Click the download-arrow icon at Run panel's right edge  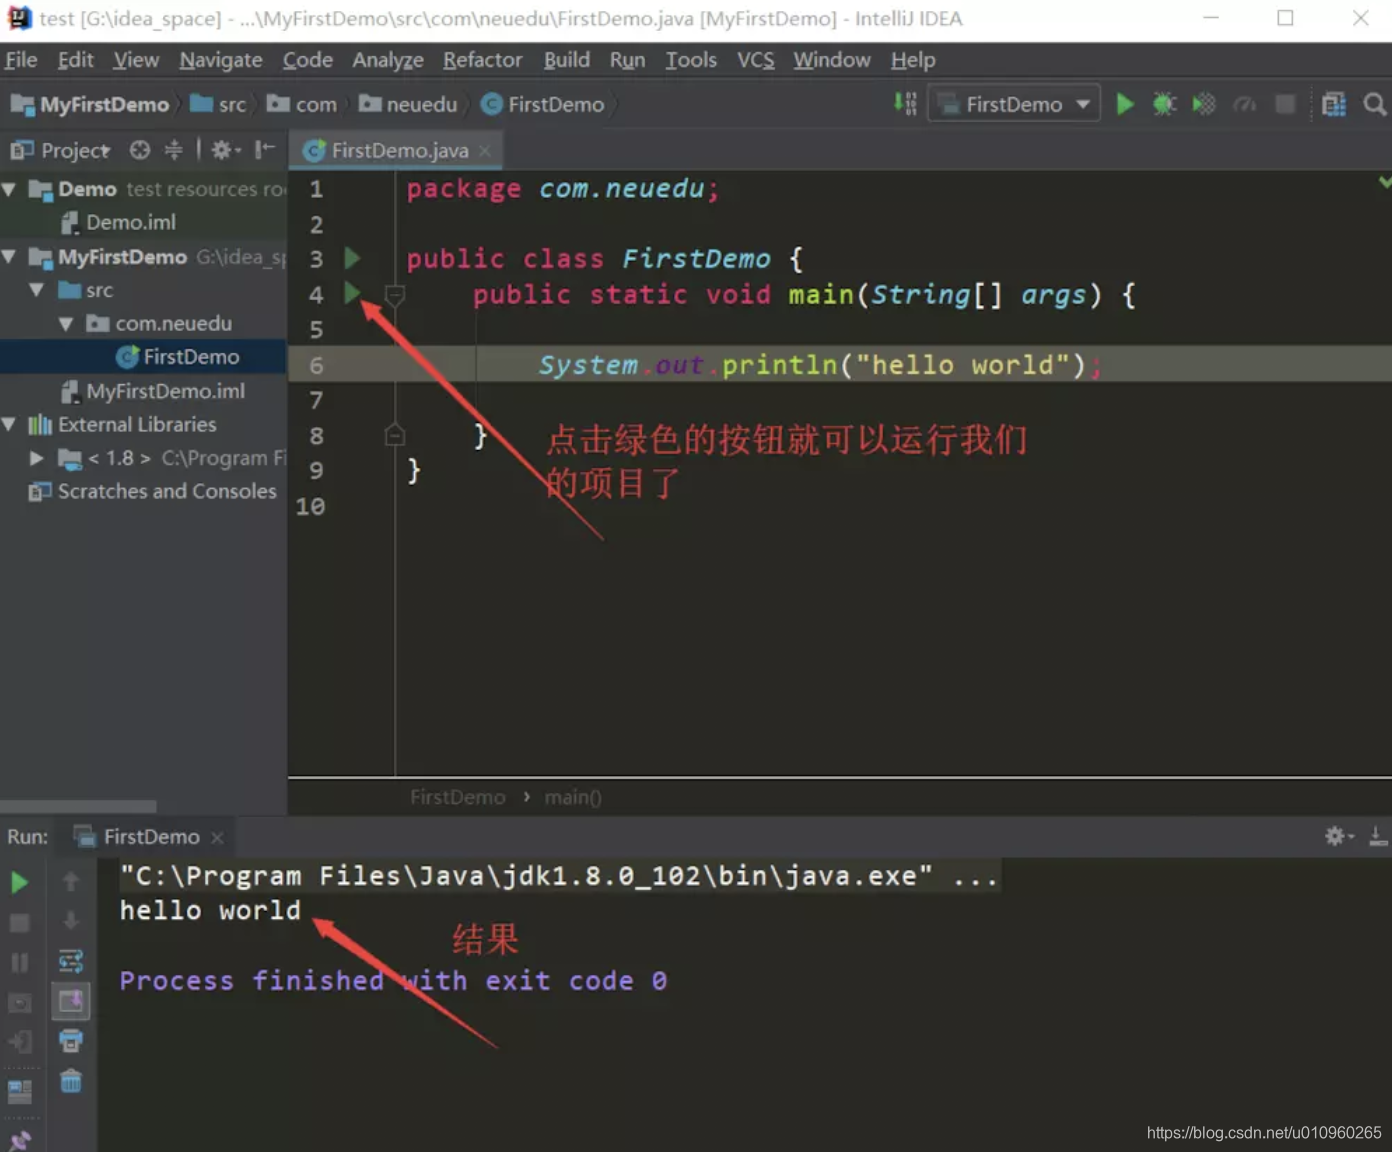(x=1378, y=836)
